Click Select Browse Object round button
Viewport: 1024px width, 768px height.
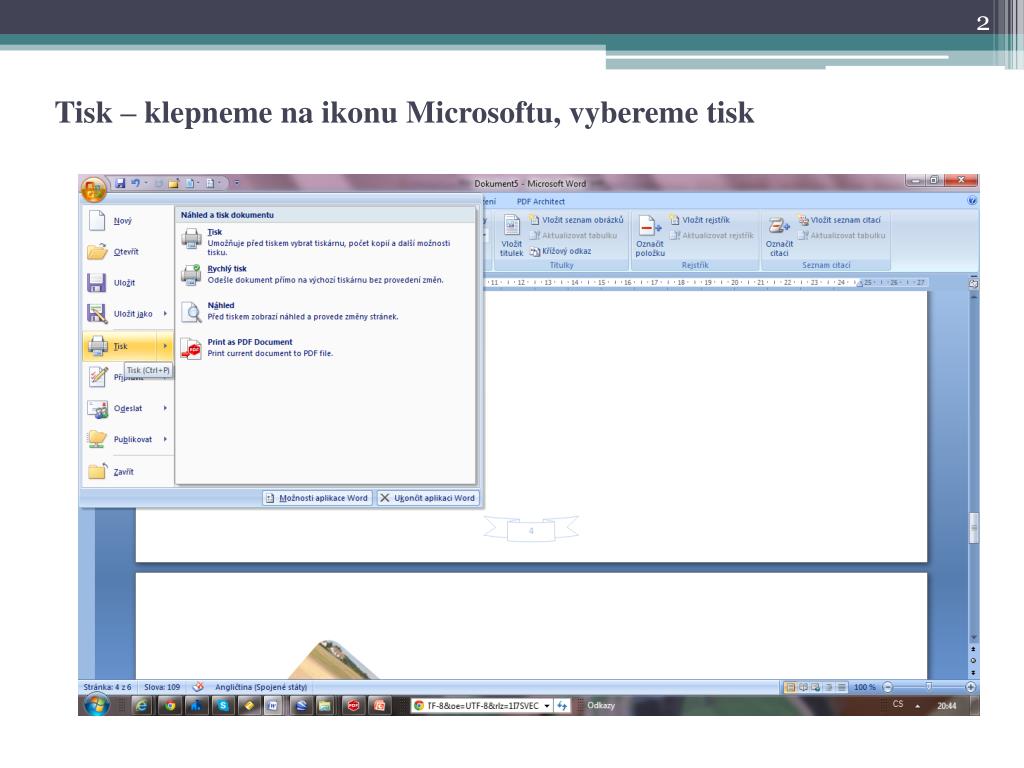click(x=974, y=661)
